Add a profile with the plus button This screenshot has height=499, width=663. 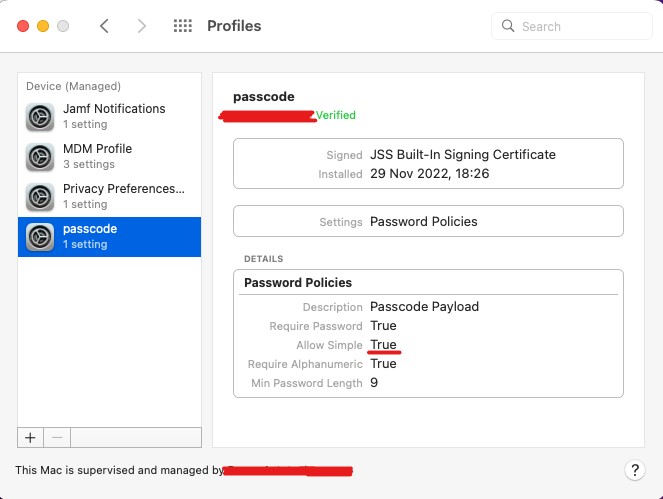[x=30, y=438]
